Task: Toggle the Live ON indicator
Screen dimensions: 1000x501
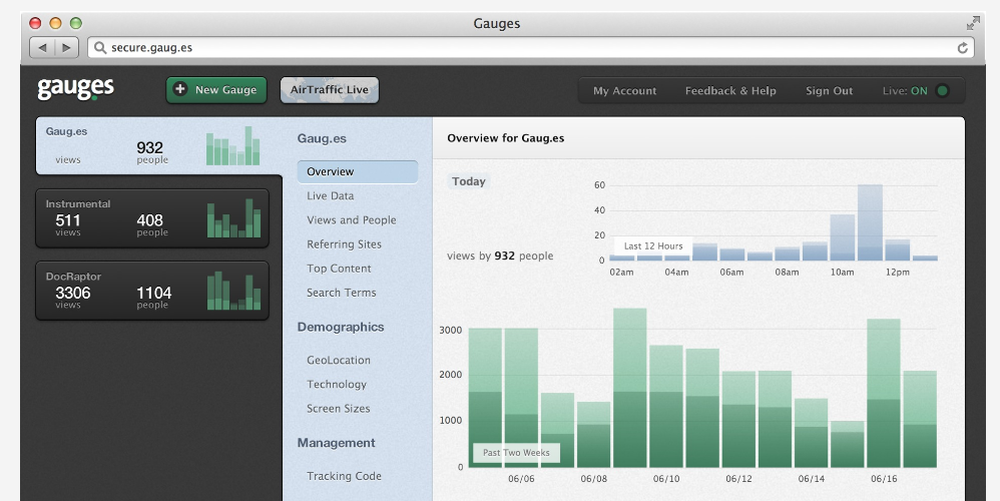Action: 942,91
